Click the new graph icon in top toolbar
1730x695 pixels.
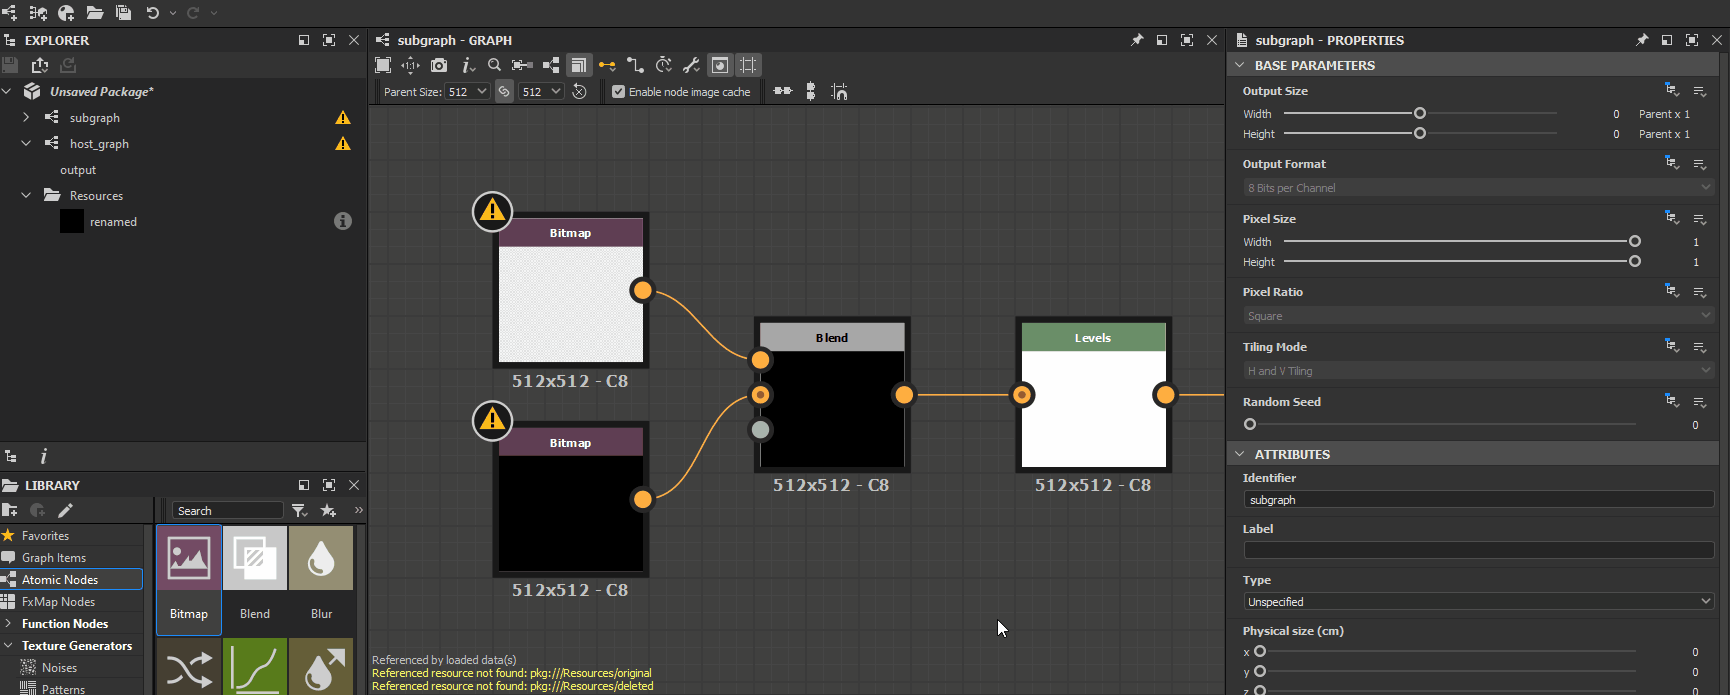click(x=9, y=12)
